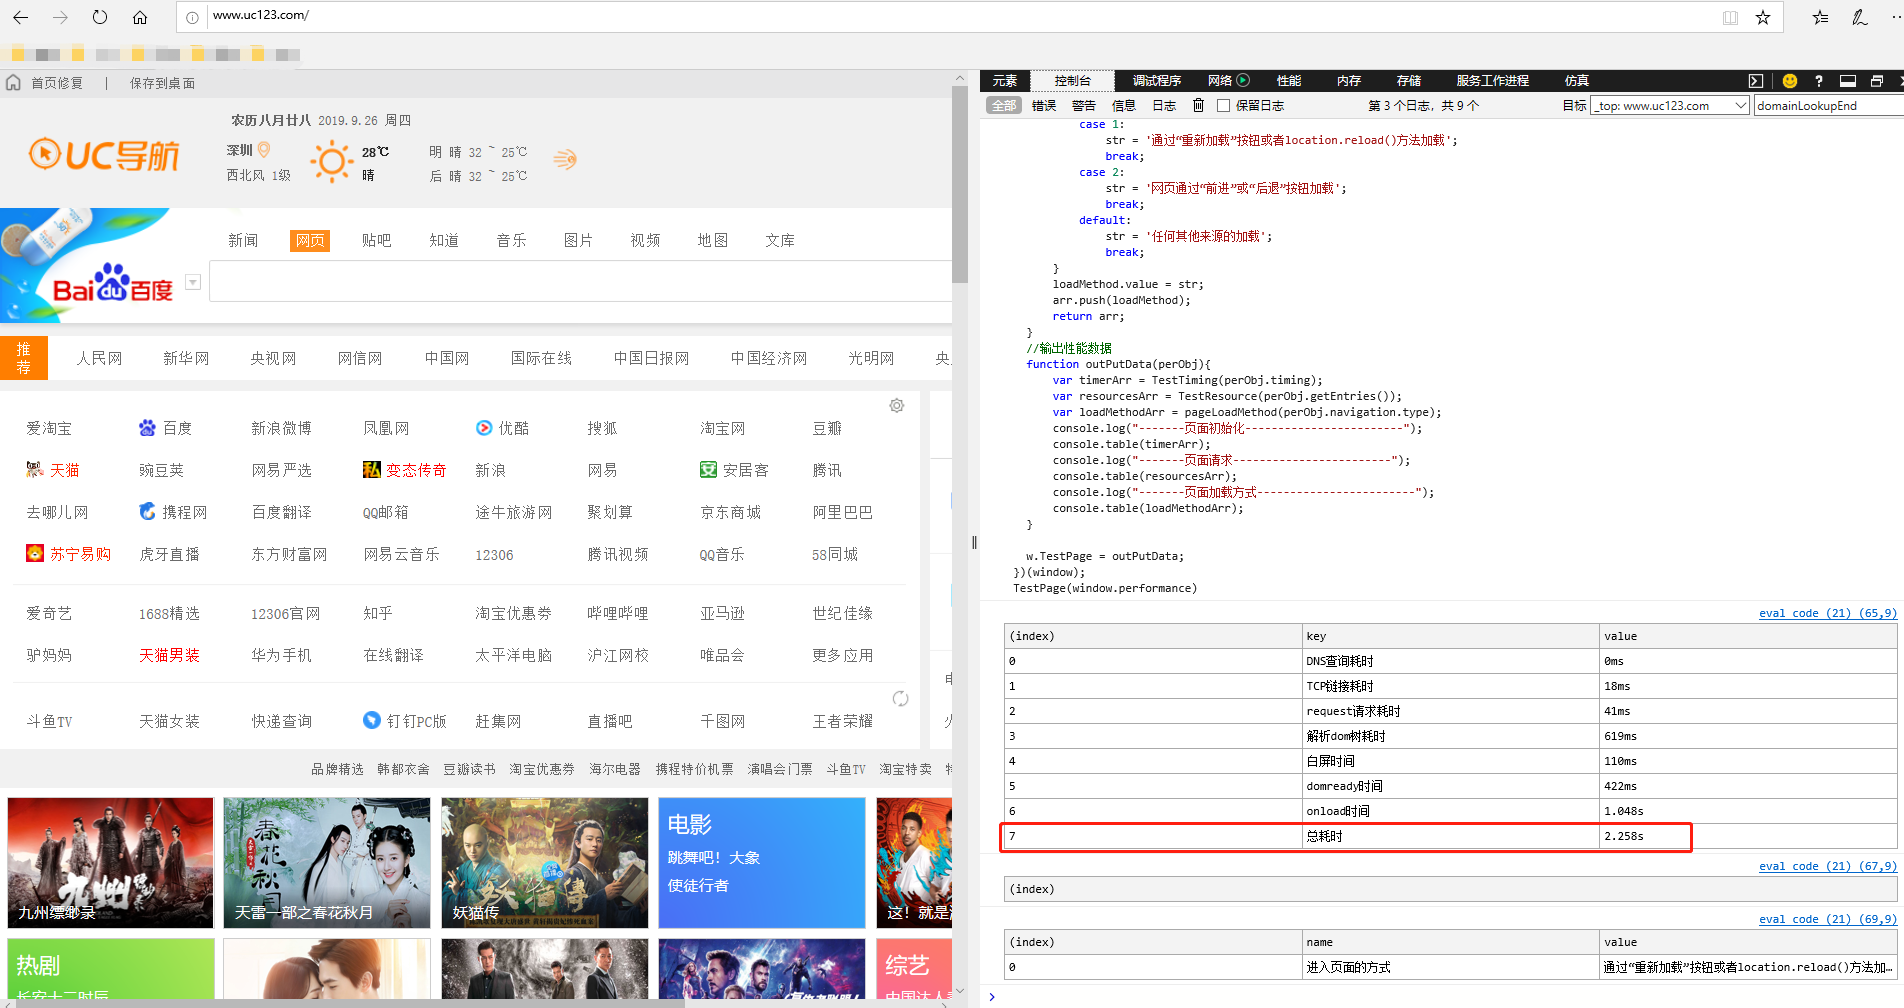The width and height of the screenshot is (1904, 1008).
Task: Filter console to 警告 messages
Action: pyautogui.click(x=1084, y=105)
